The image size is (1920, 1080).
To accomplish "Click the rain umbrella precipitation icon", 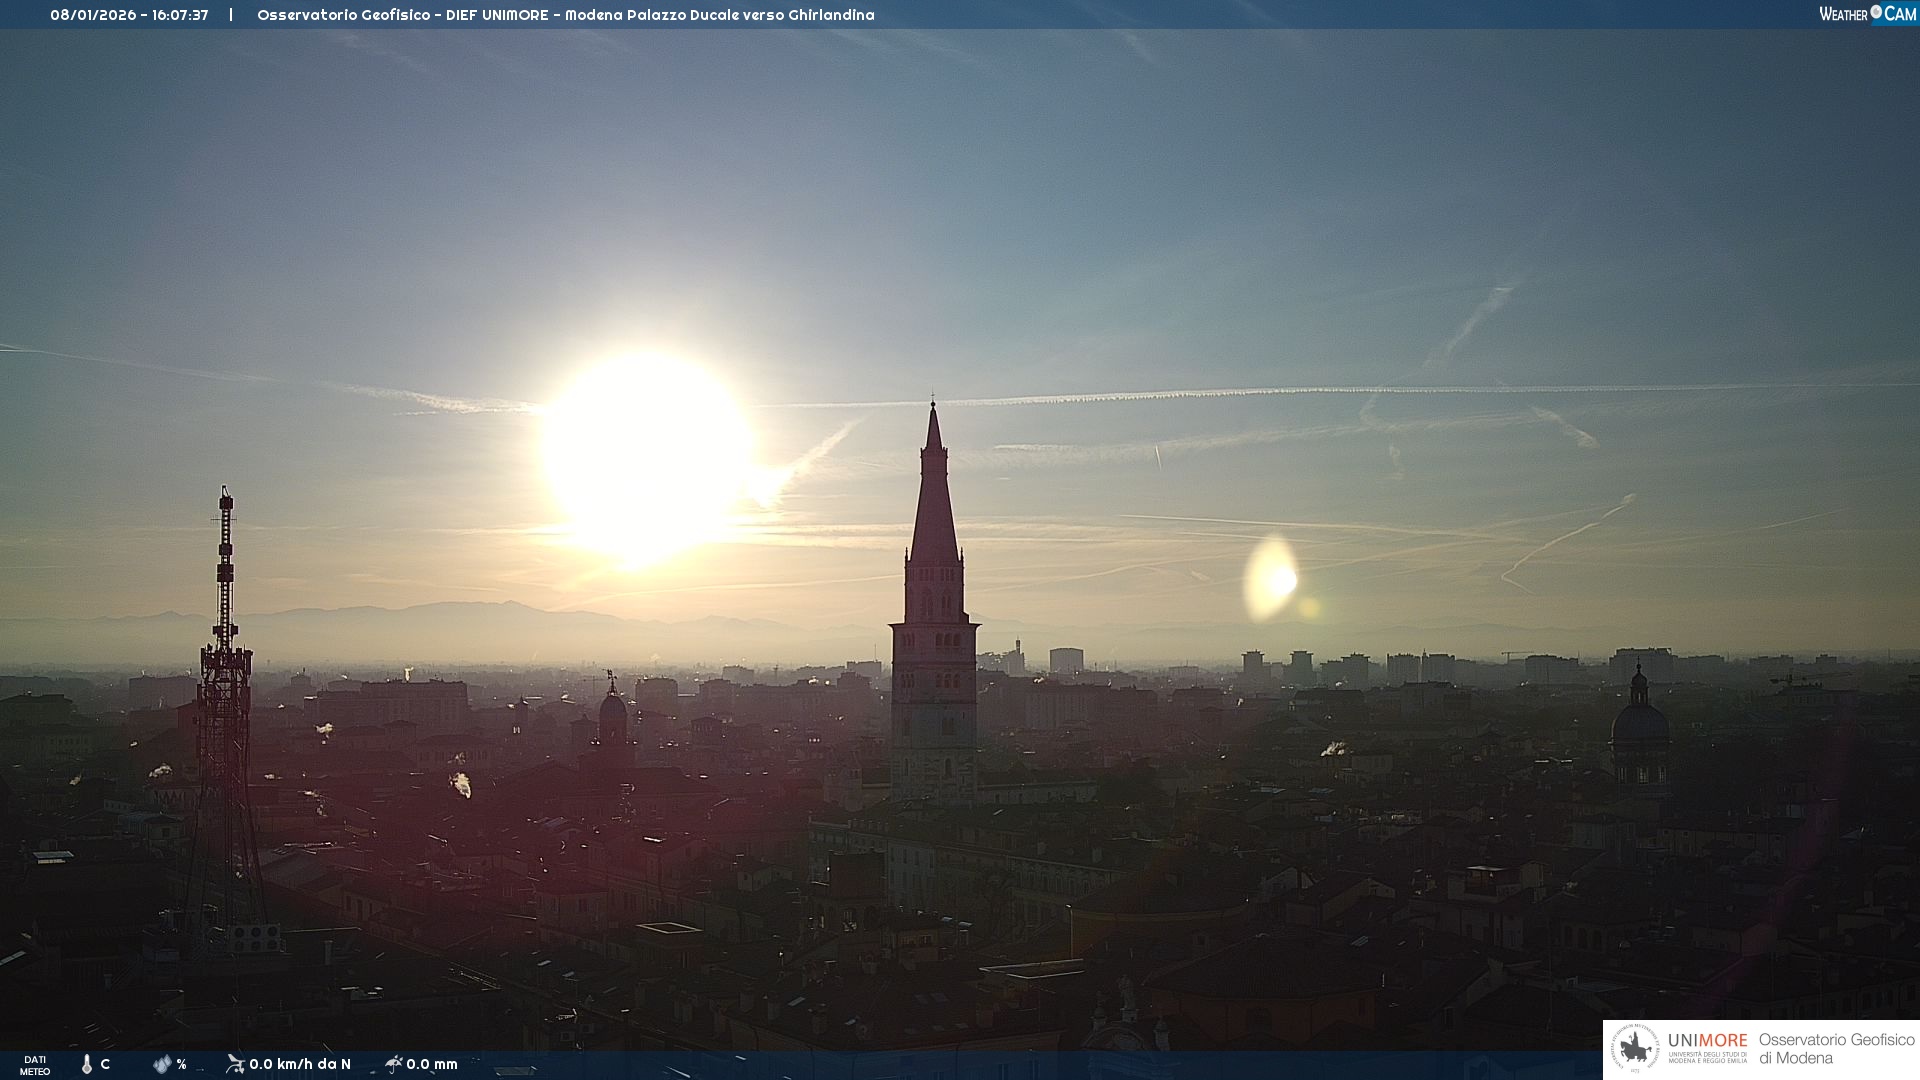I will (x=394, y=1063).
